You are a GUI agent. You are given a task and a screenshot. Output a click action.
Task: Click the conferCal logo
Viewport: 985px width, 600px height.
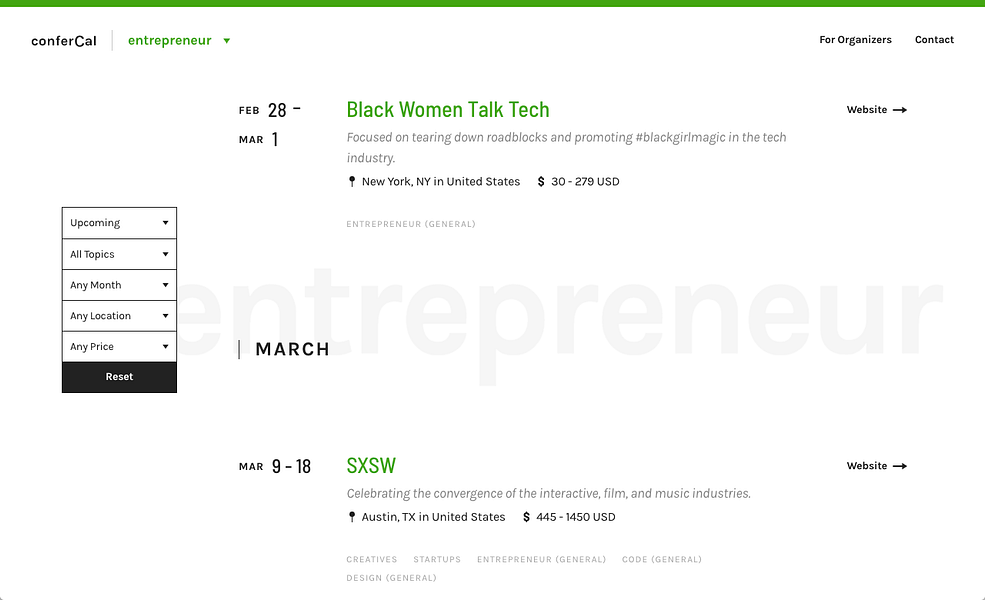point(64,41)
